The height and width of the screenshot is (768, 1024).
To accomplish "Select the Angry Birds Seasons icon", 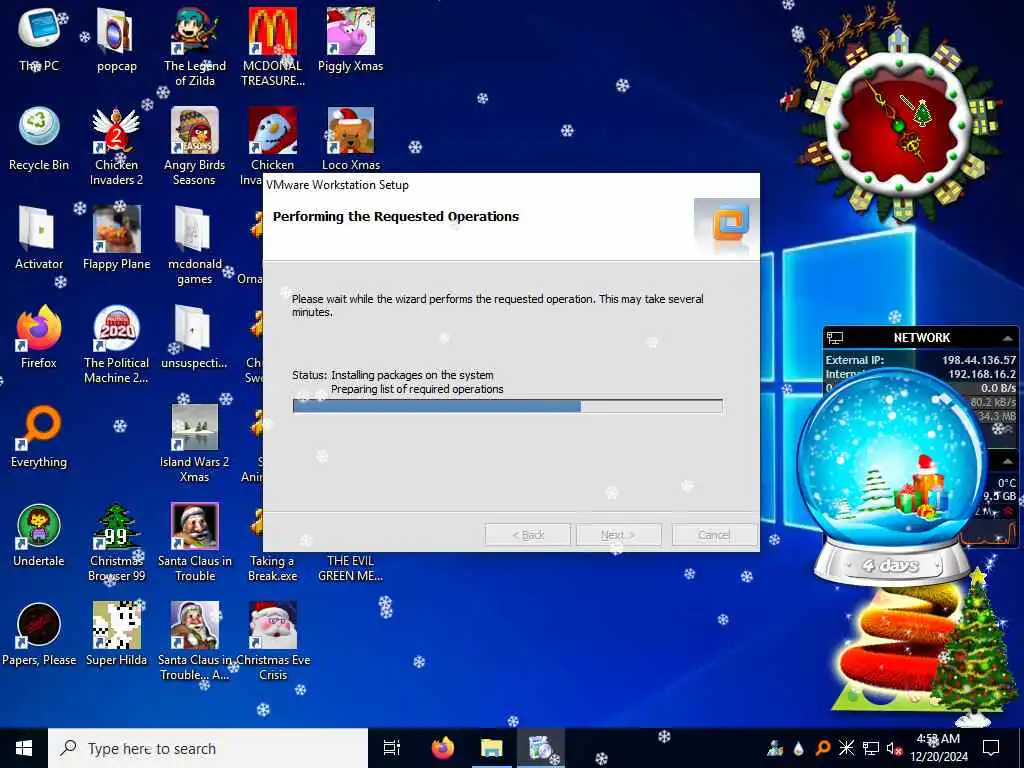I will pos(195,145).
